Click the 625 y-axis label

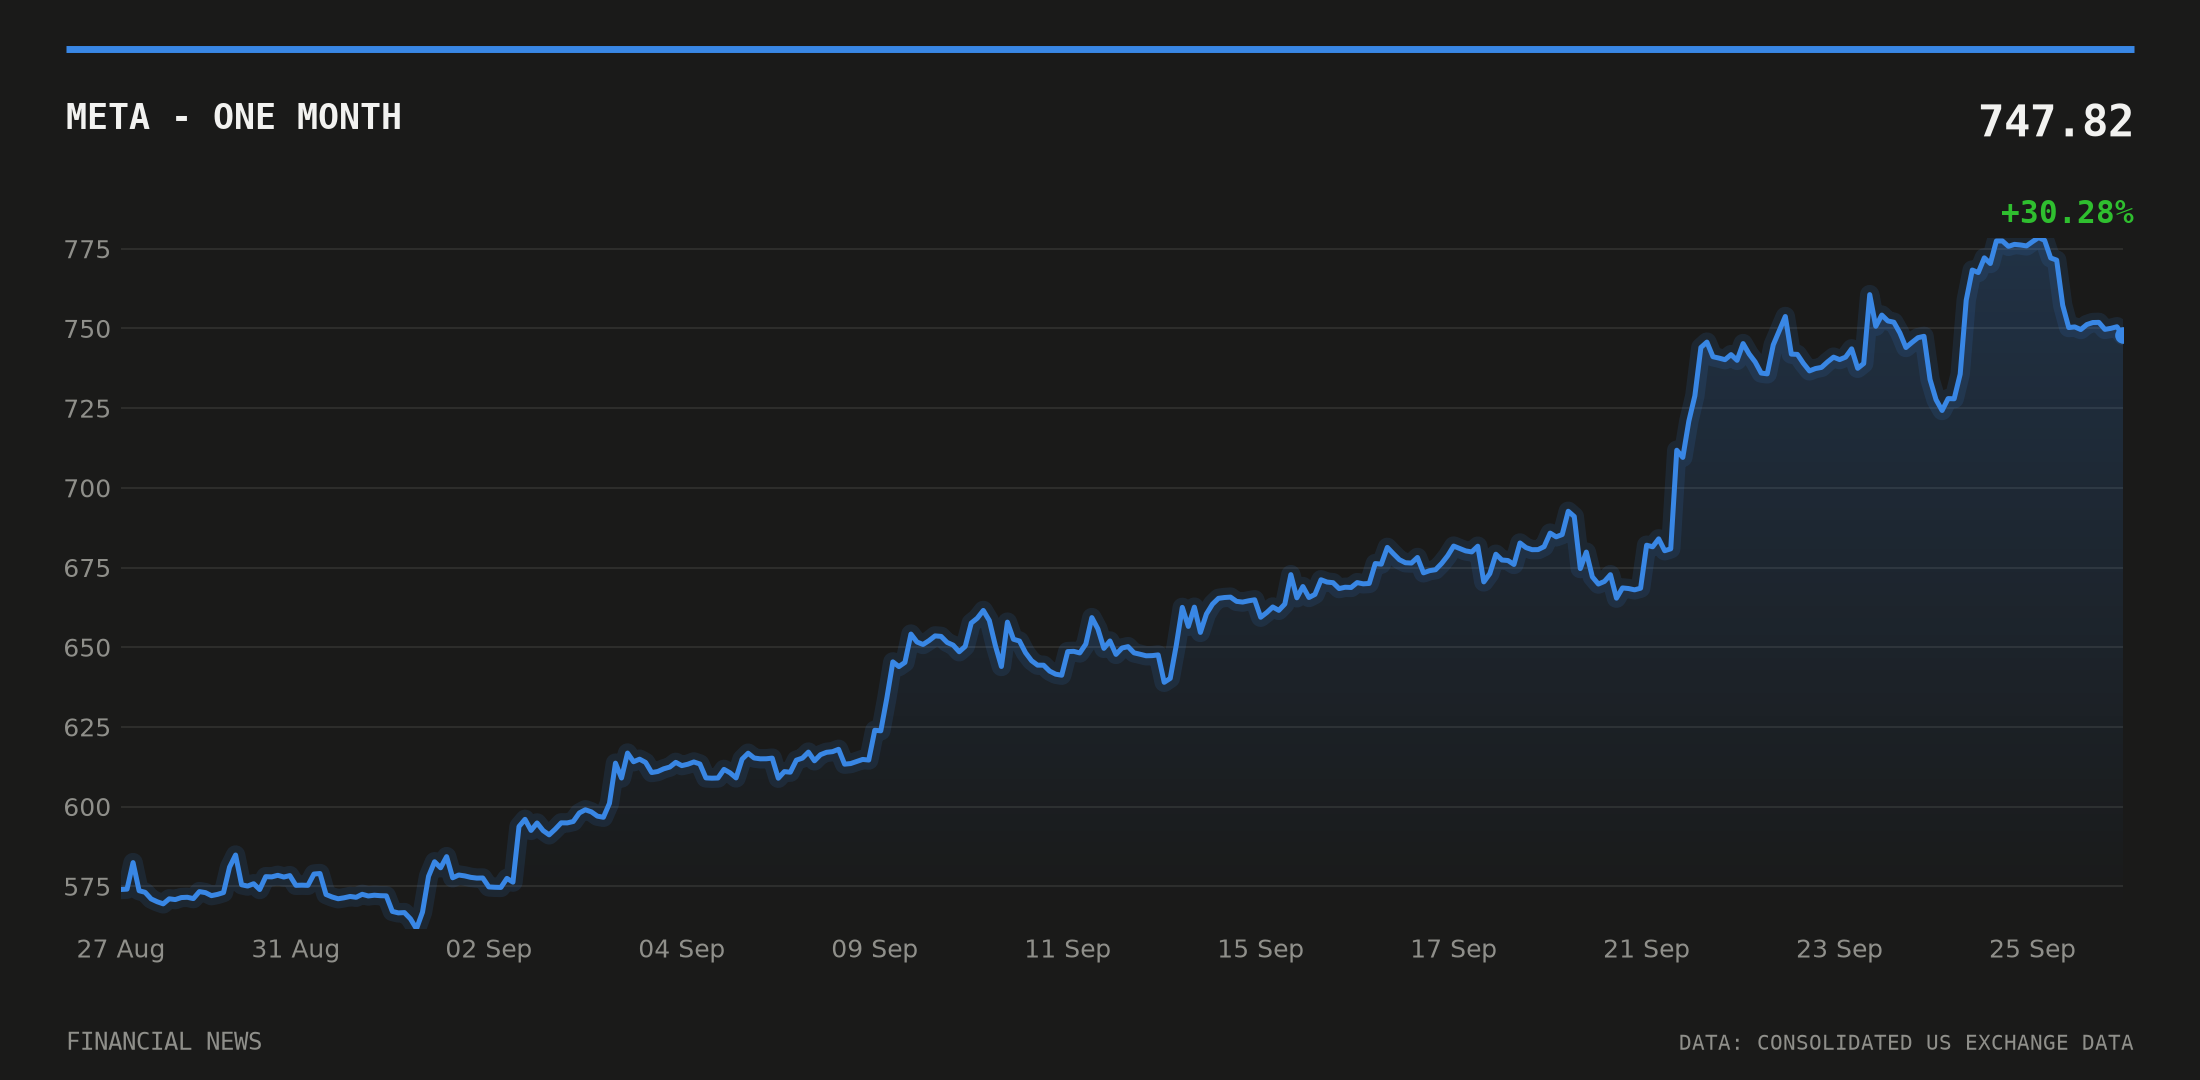pos(87,727)
